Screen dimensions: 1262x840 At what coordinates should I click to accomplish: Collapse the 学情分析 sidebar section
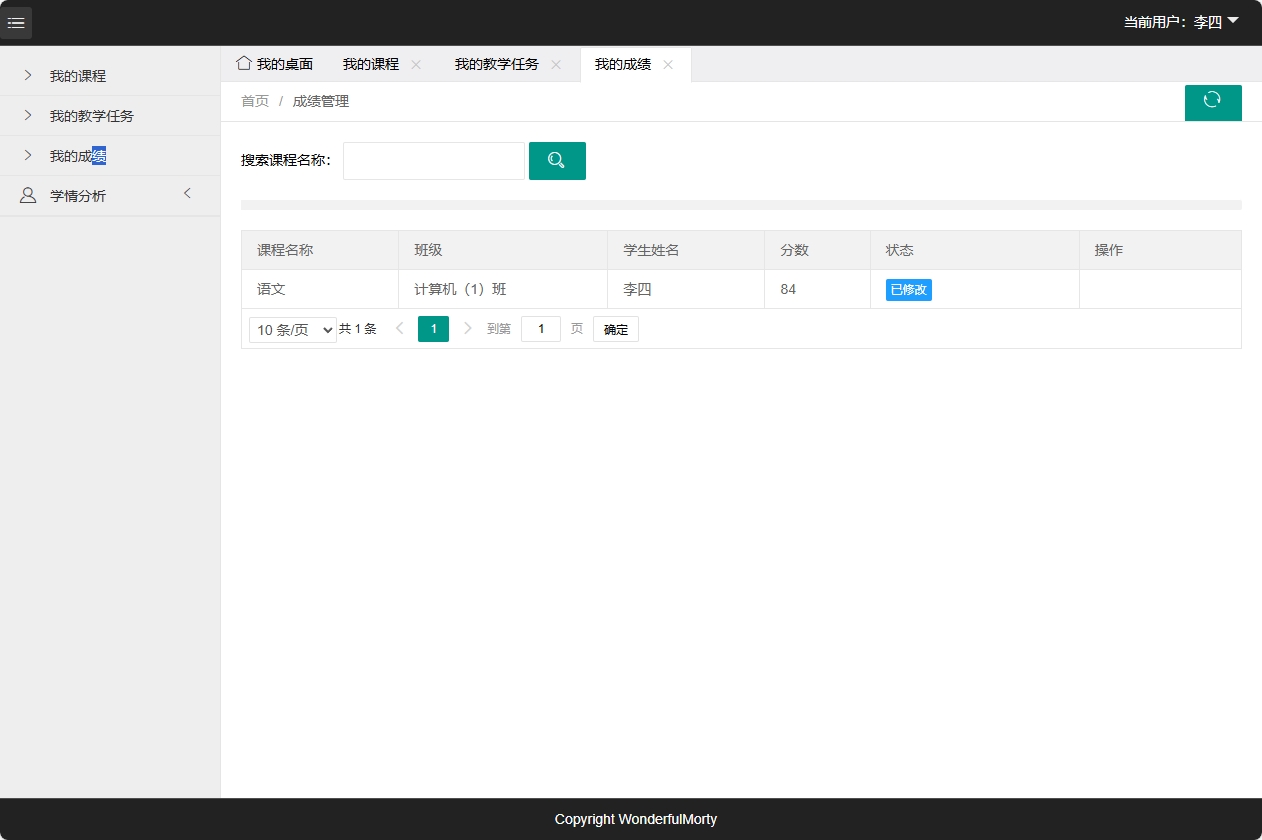[x=187, y=195]
